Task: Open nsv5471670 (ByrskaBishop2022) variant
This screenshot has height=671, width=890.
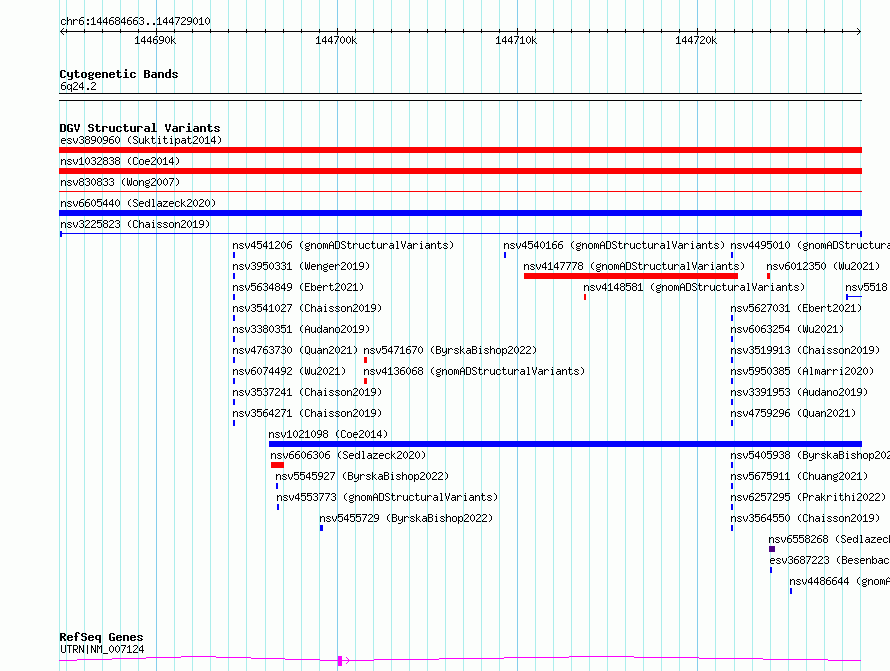Action: pyautogui.click(x=450, y=350)
